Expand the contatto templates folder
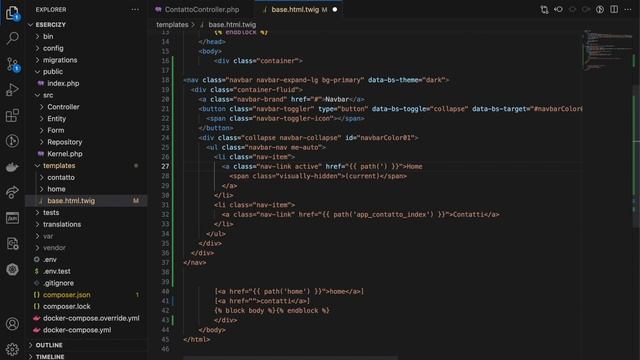Screen dimensions: 640x360 61,178
